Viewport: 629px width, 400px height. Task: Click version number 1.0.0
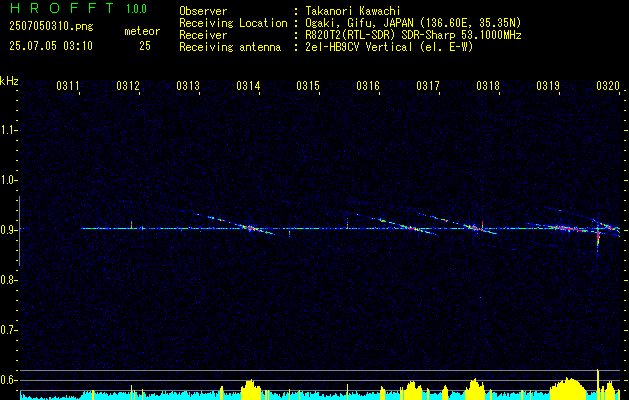pos(136,9)
